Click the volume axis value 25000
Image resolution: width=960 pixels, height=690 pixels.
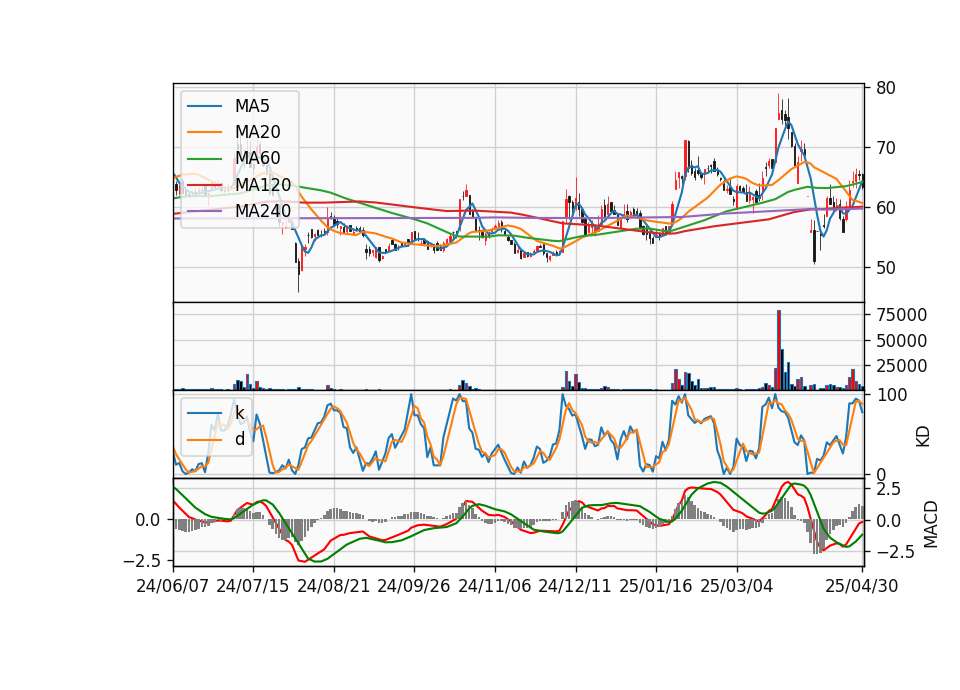click(901, 366)
